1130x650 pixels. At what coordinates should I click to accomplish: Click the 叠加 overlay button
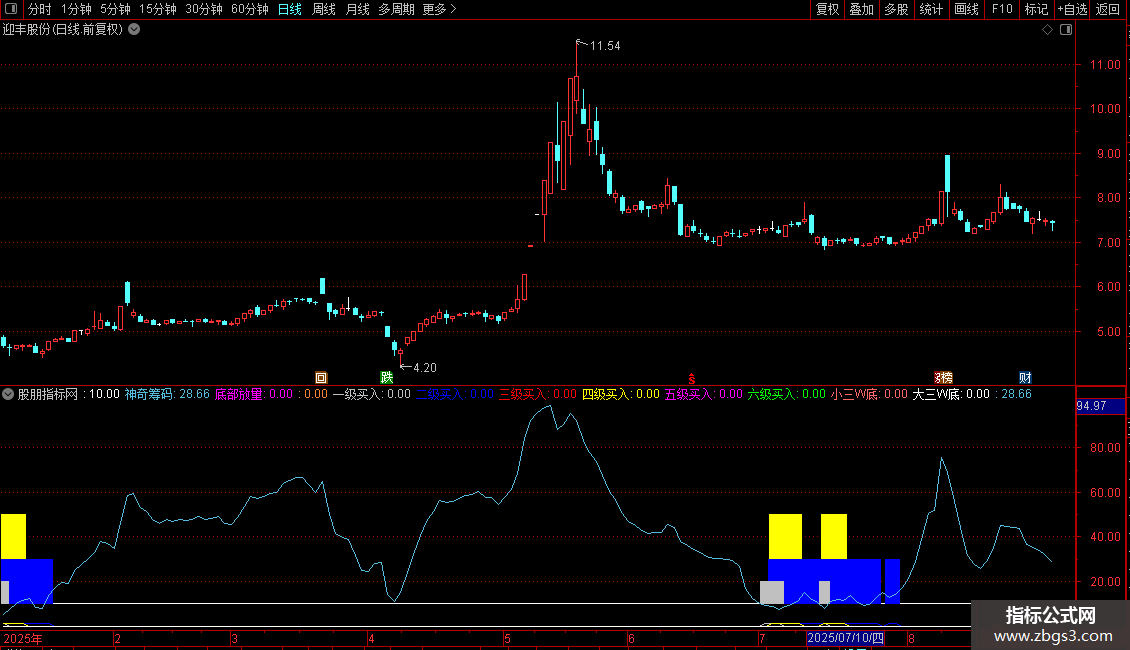pos(861,9)
